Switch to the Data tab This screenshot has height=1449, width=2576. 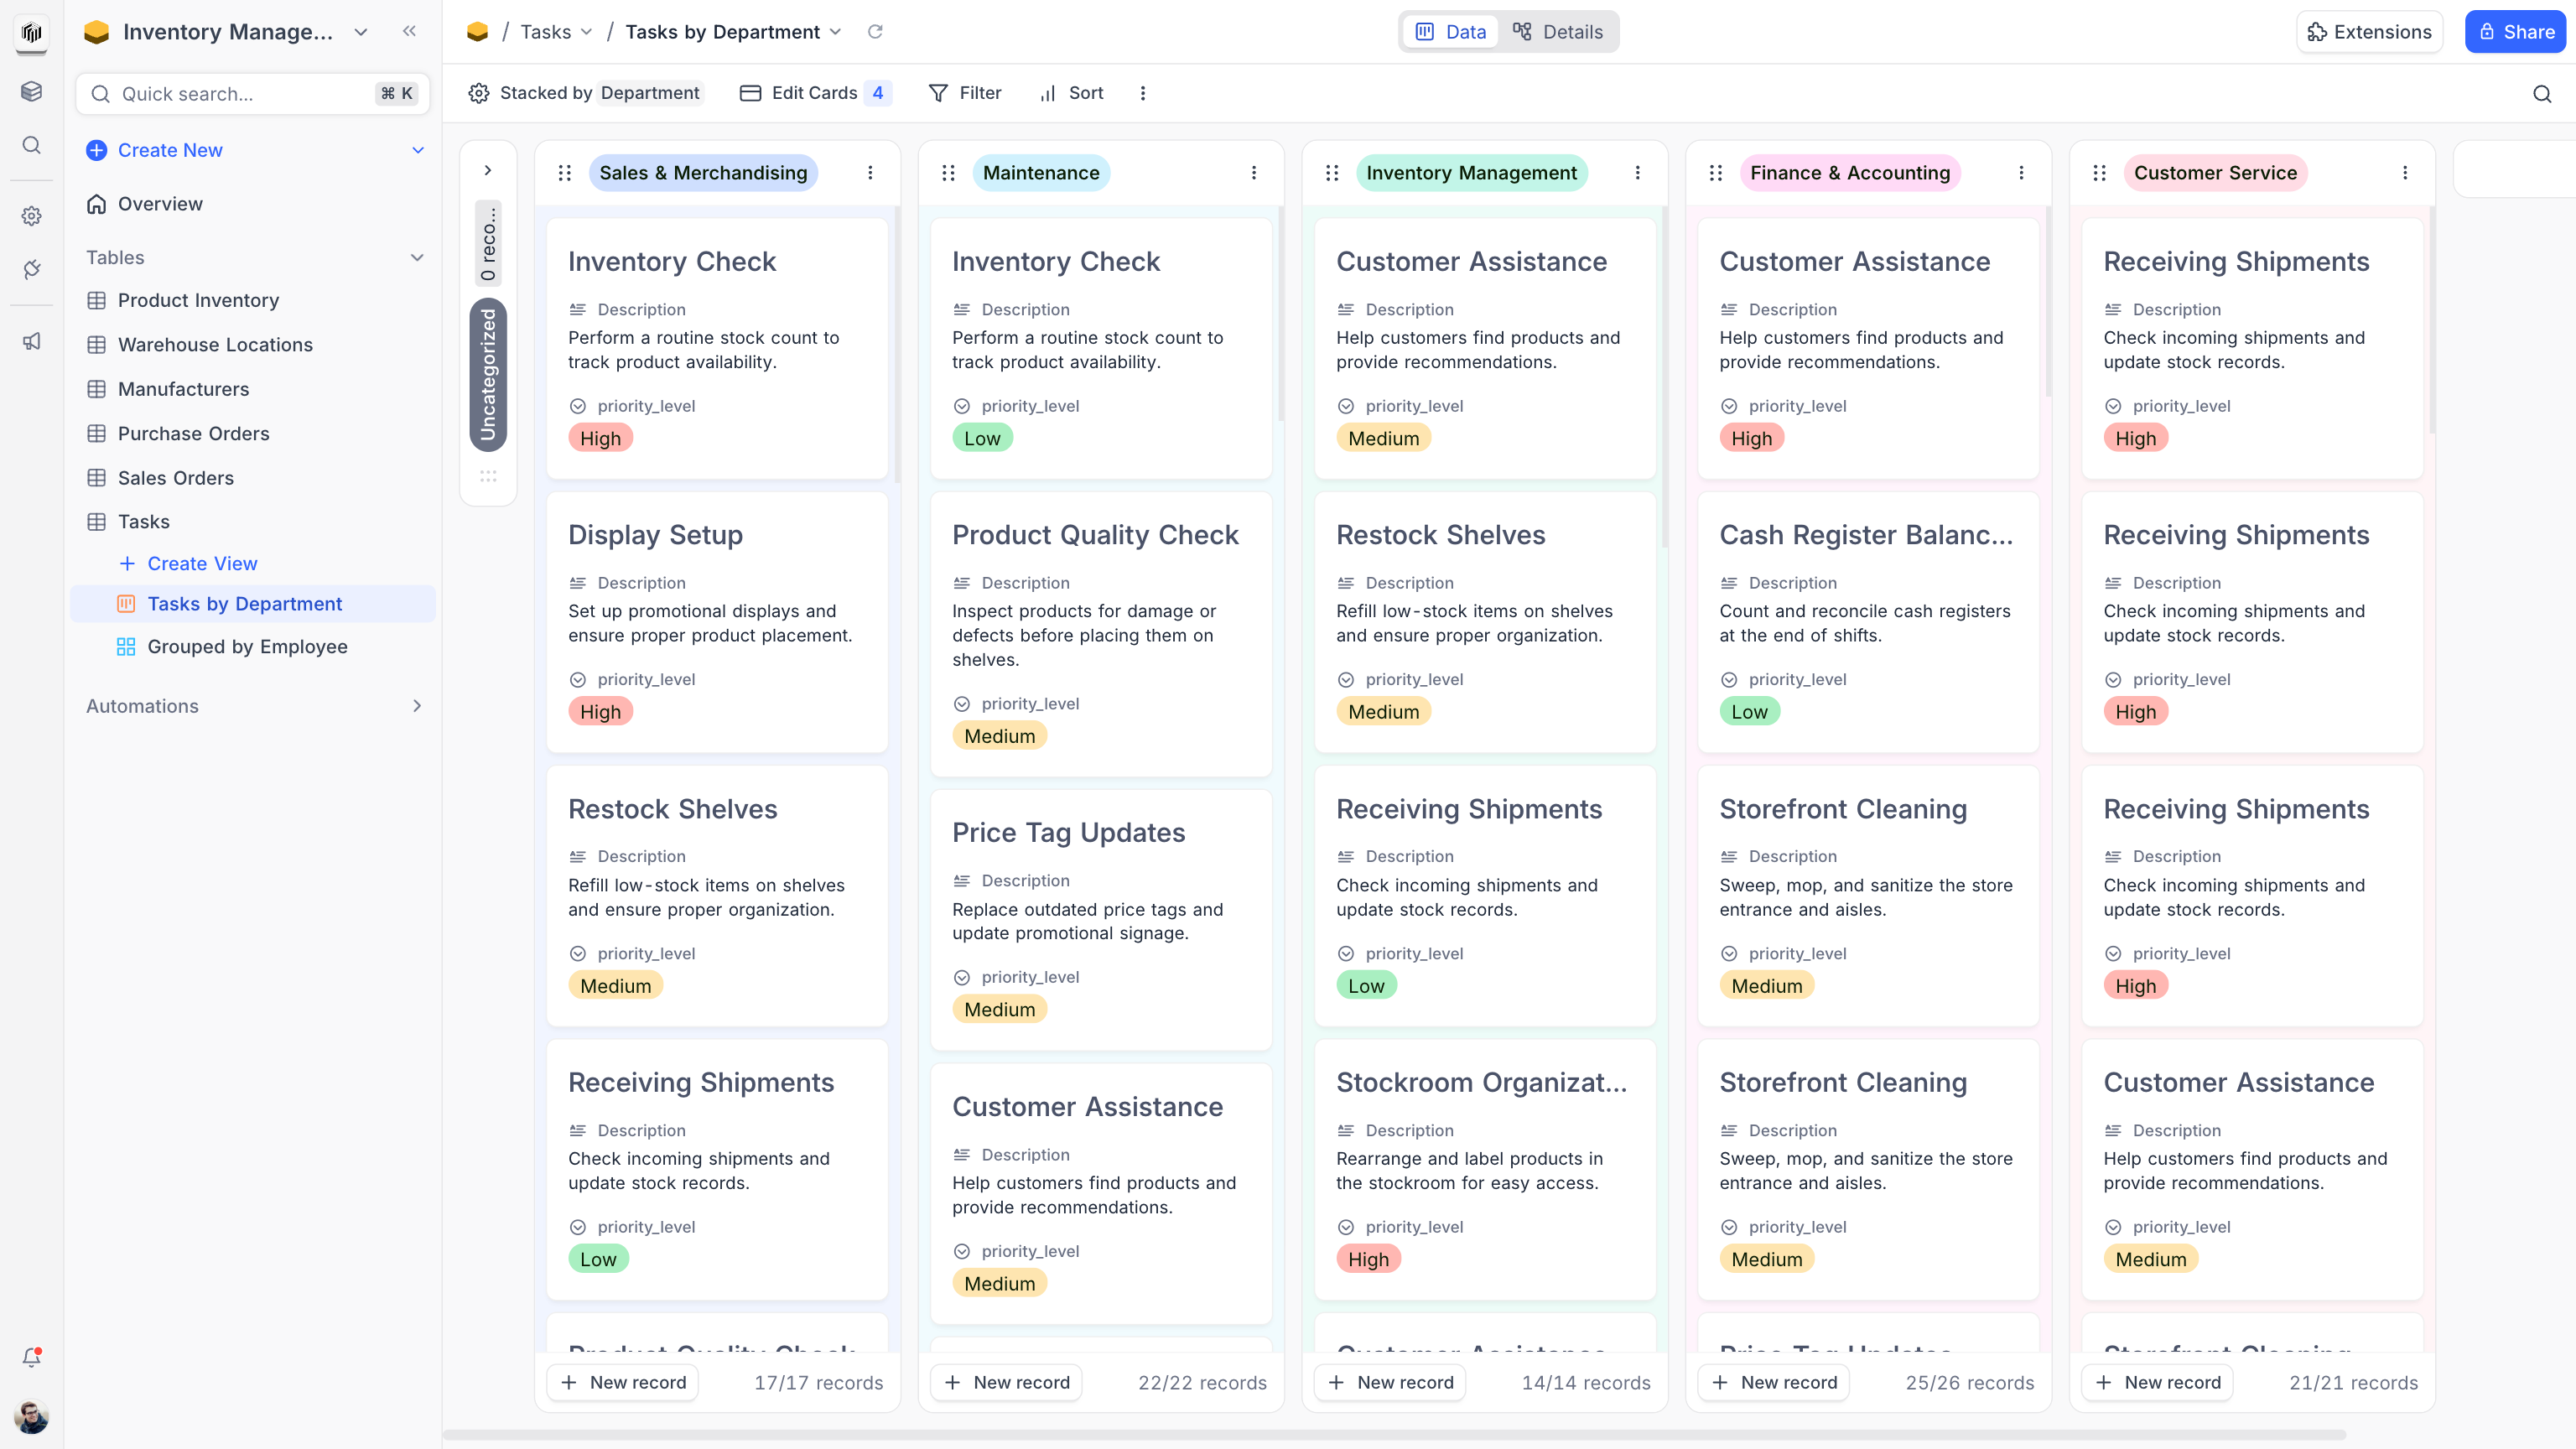[x=1451, y=32]
